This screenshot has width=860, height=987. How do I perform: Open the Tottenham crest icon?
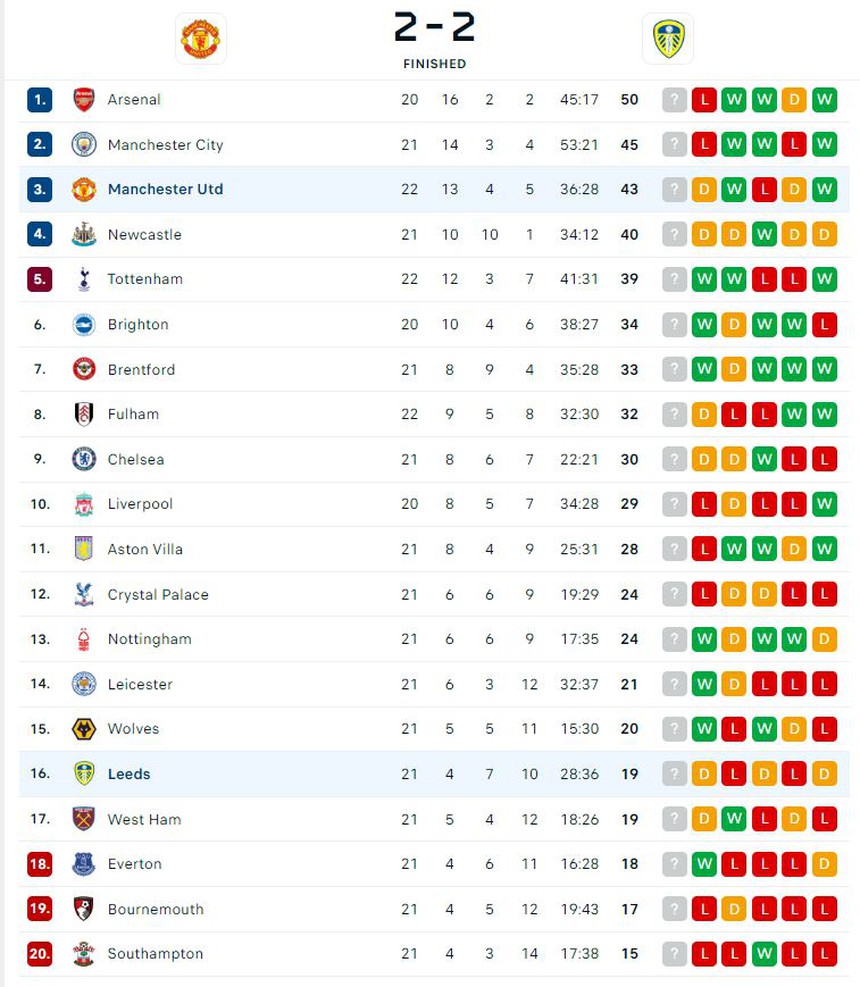click(x=84, y=279)
